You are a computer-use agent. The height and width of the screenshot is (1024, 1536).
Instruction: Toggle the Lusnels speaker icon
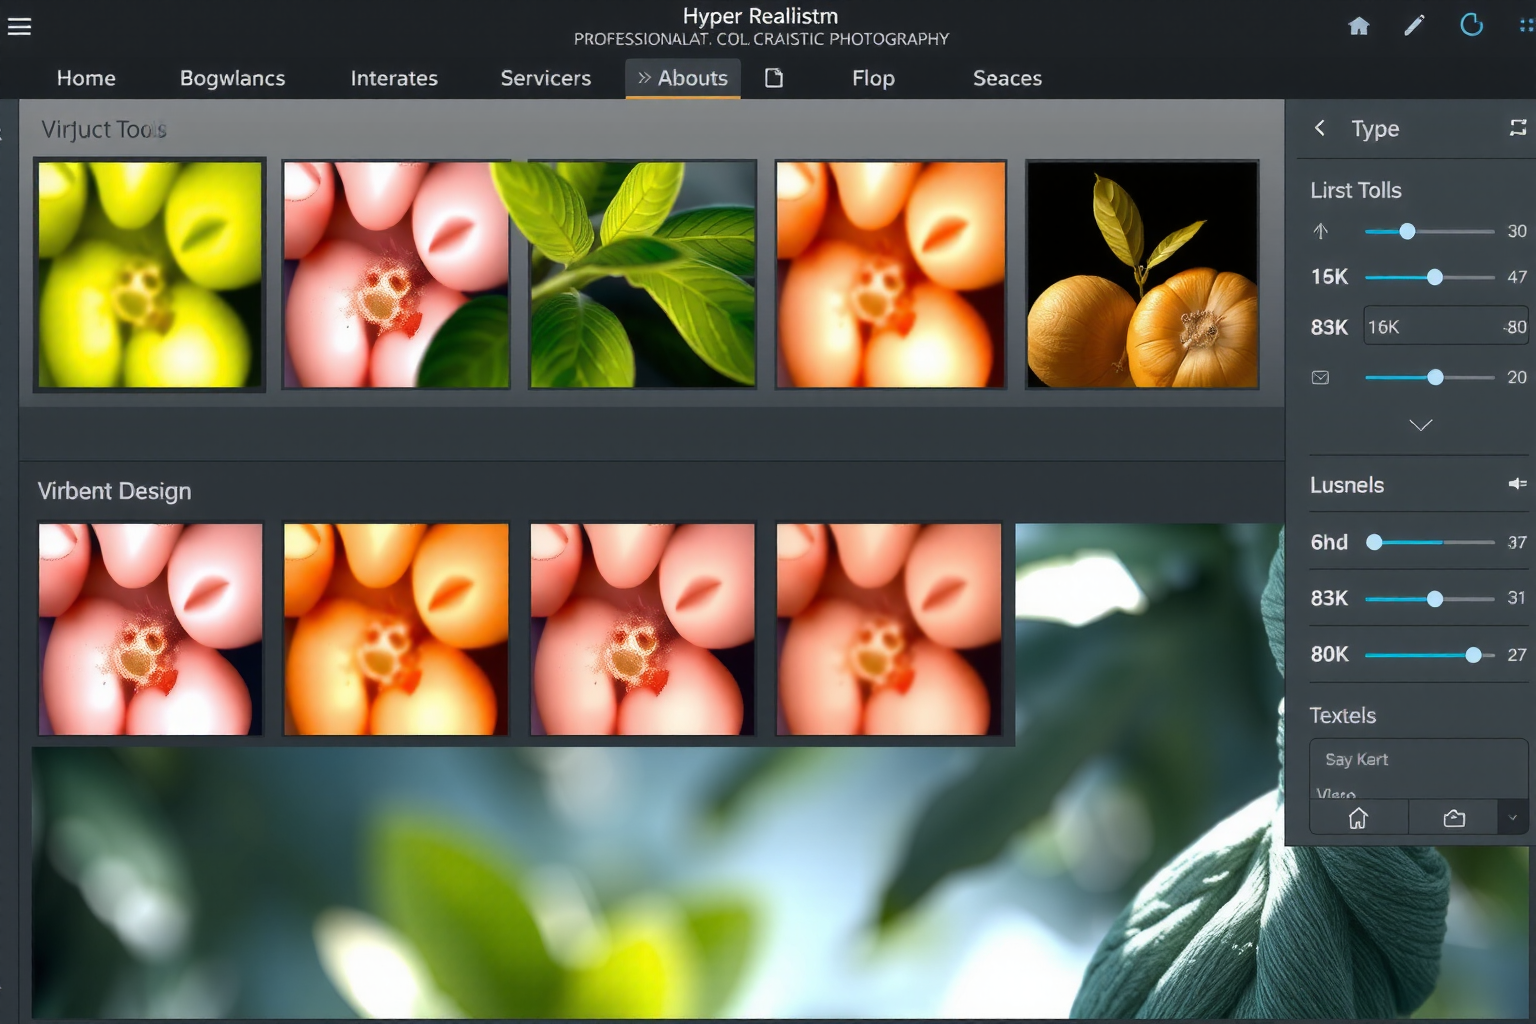tap(1517, 484)
